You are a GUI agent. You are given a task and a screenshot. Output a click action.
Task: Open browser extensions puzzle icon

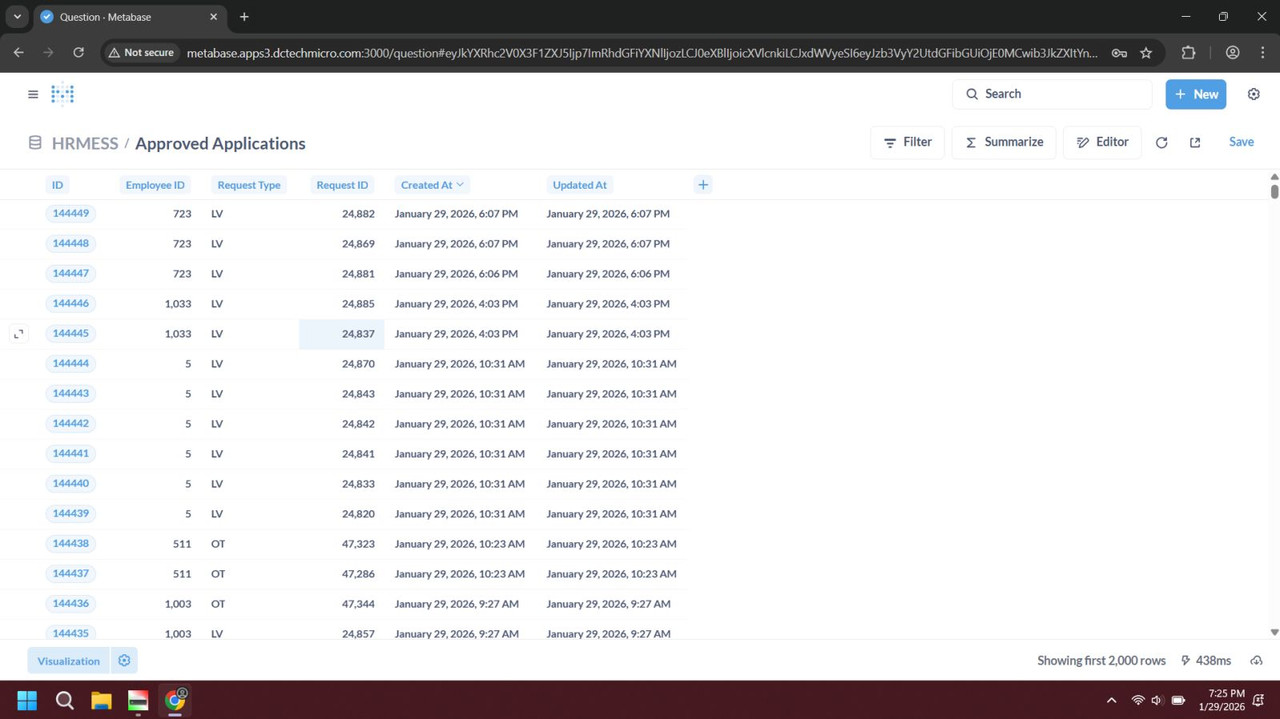pyautogui.click(x=1188, y=52)
